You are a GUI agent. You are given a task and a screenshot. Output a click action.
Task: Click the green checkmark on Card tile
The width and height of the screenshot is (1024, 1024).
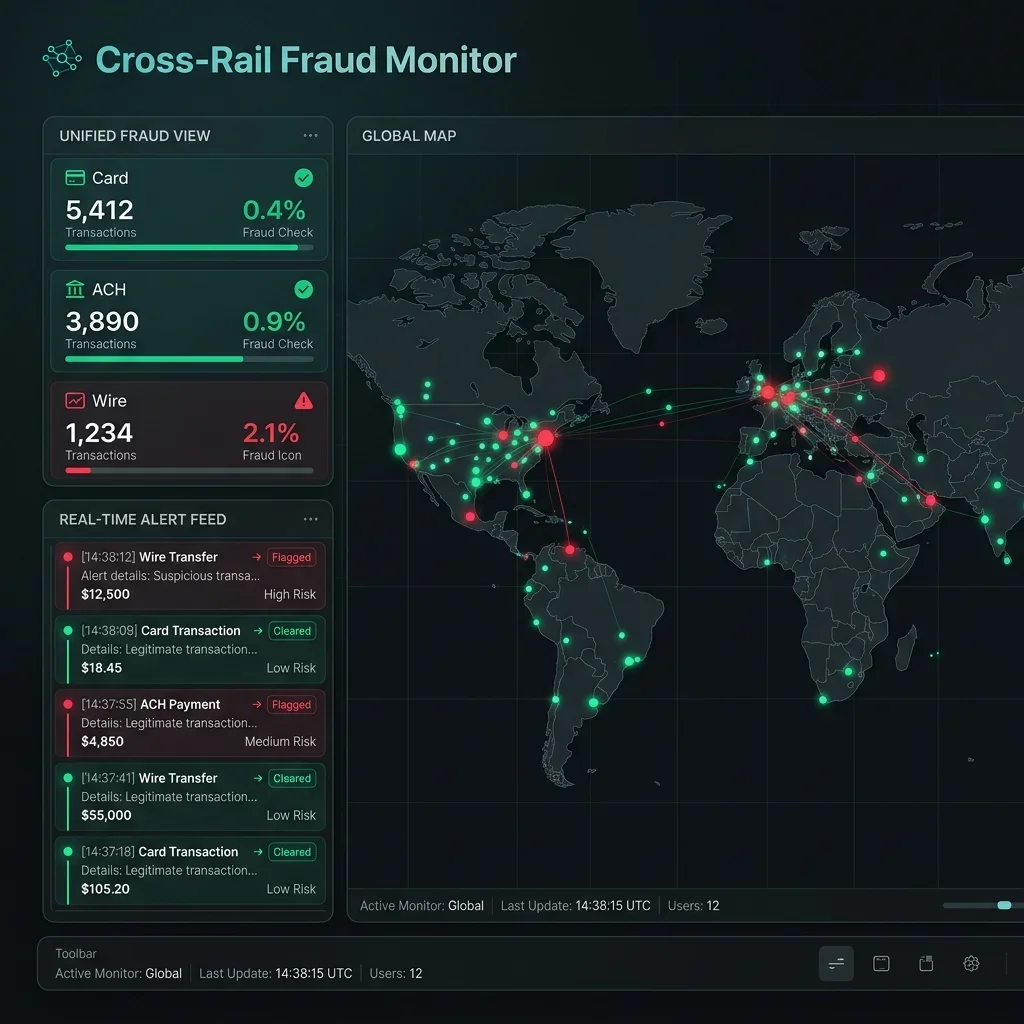[304, 178]
